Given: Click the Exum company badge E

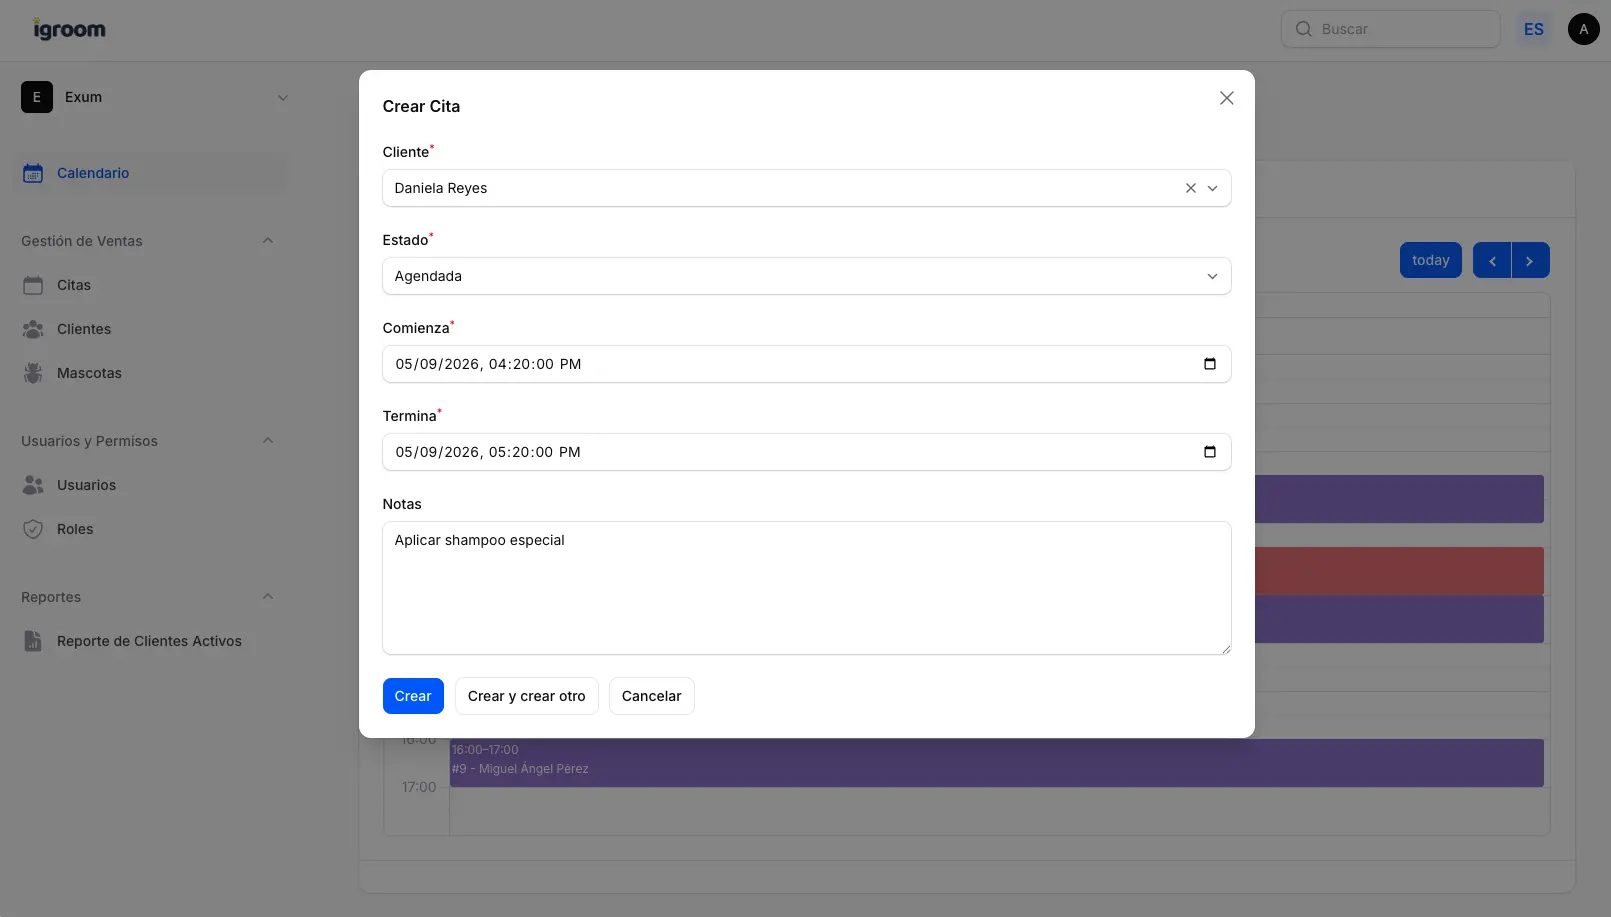Looking at the screenshot, I should [x=37, y=97].
